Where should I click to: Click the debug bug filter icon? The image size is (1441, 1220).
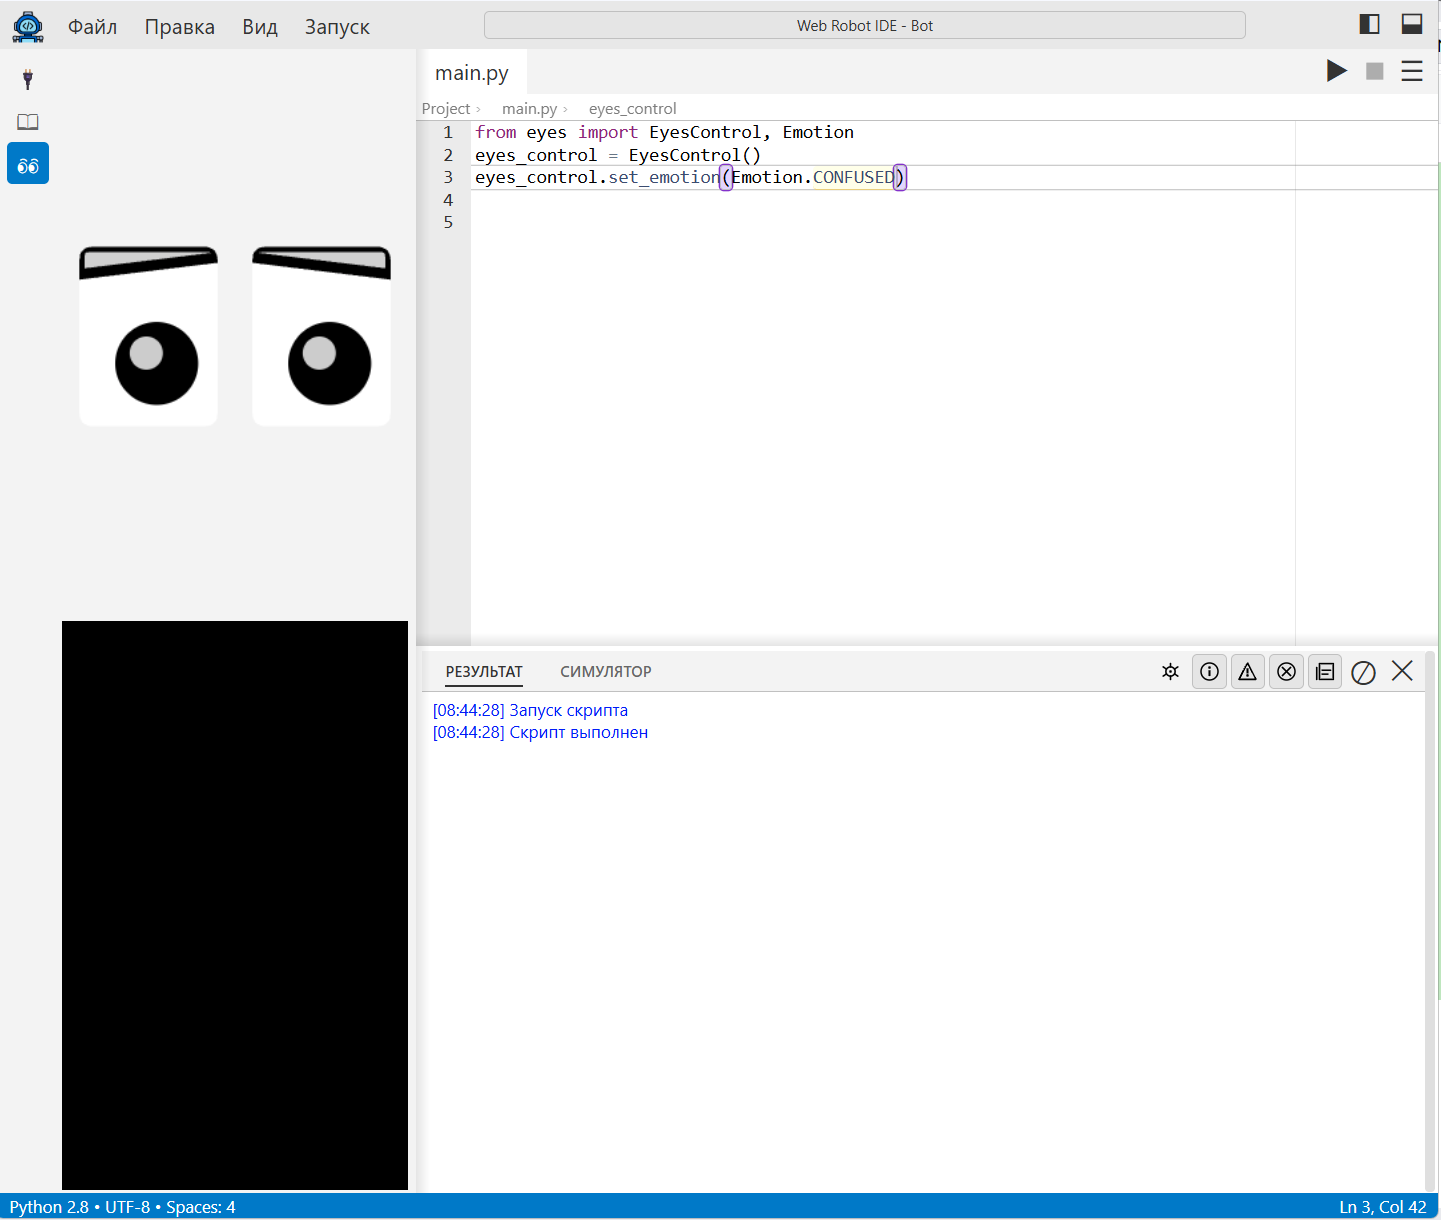[x=1171, y=672]
